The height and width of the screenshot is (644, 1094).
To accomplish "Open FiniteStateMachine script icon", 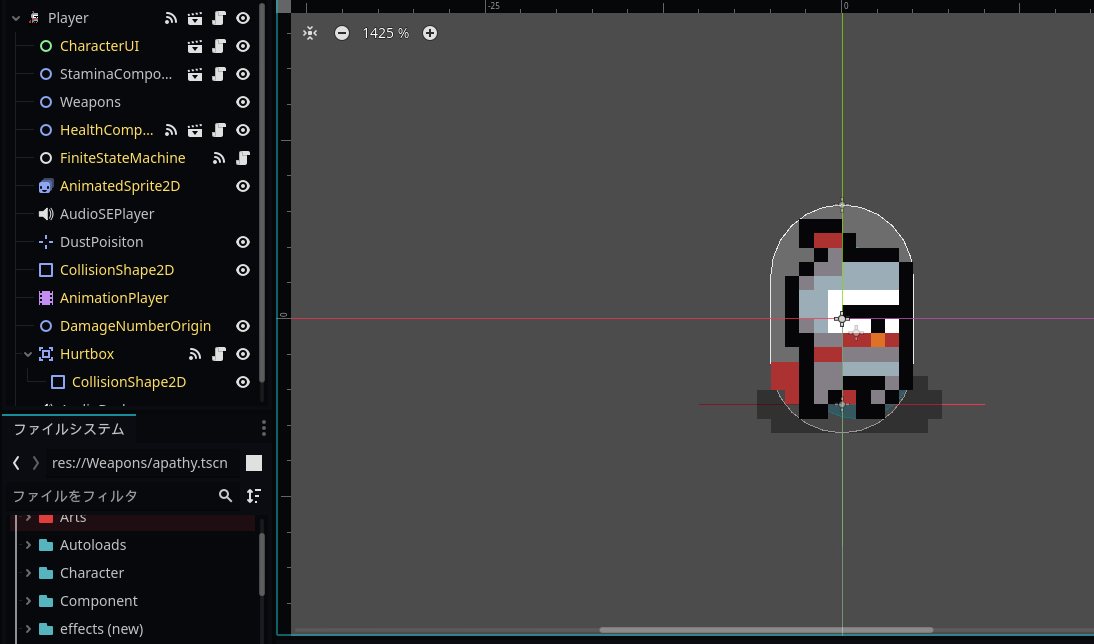I will (243, 158).
